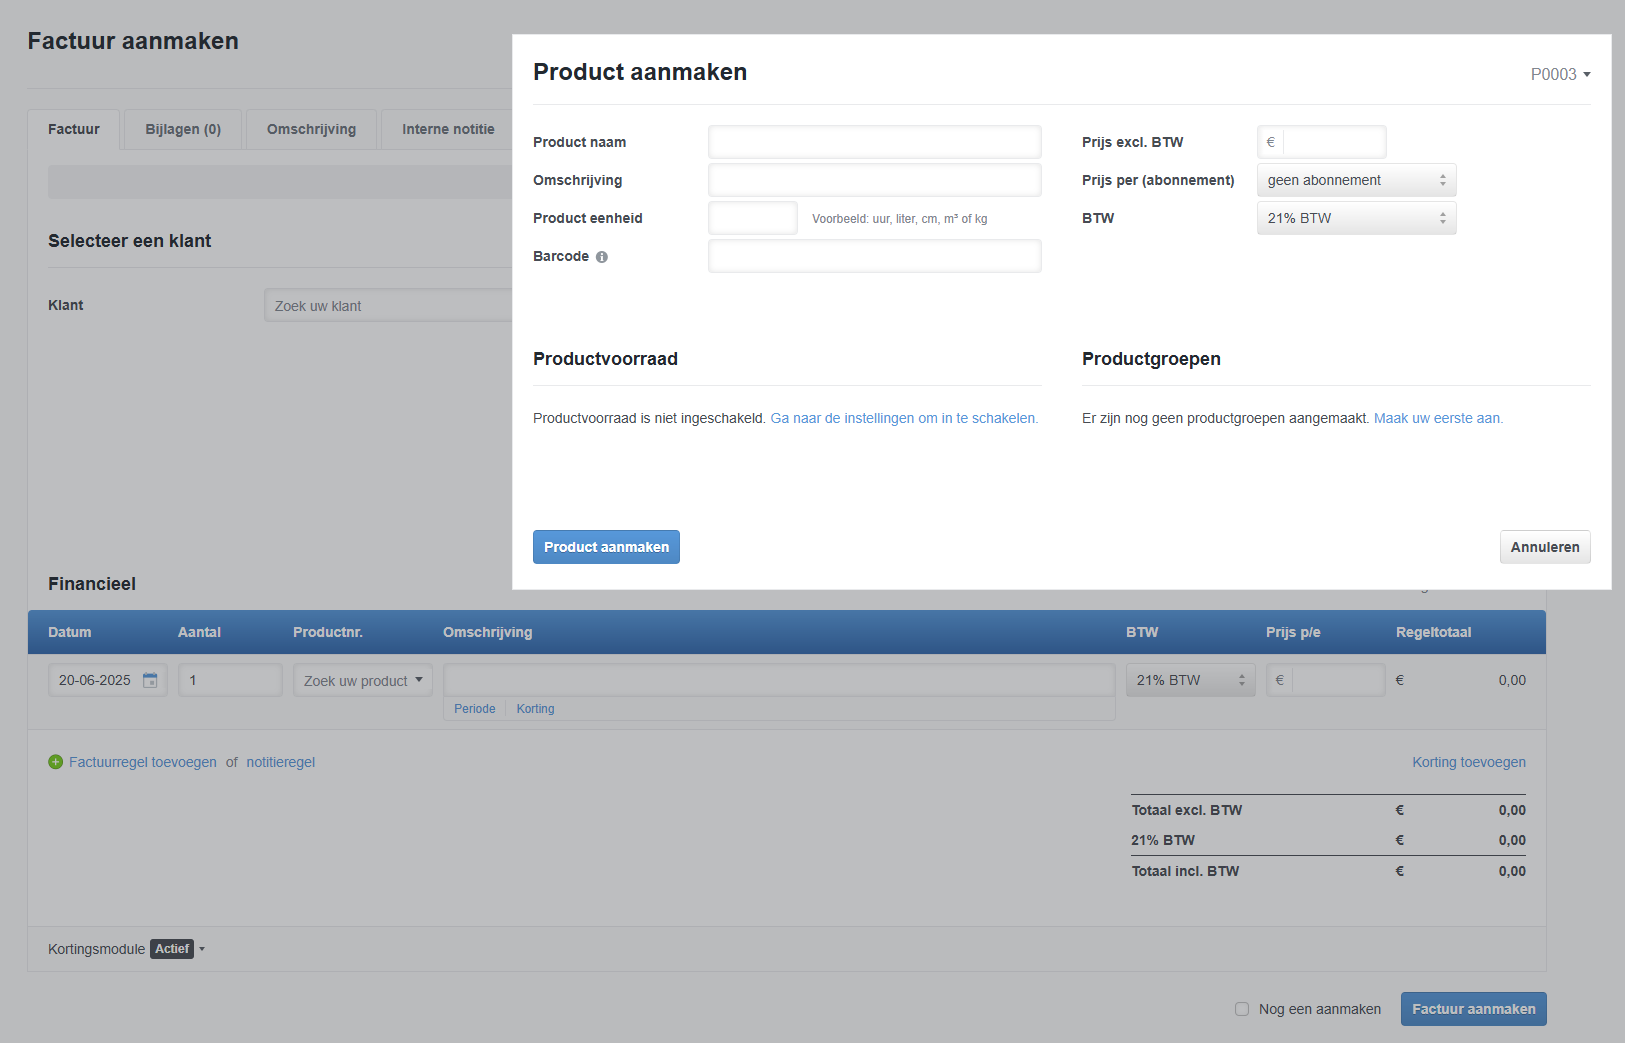Click the info icon beside the Barcode label

click(x=601, y=257)
